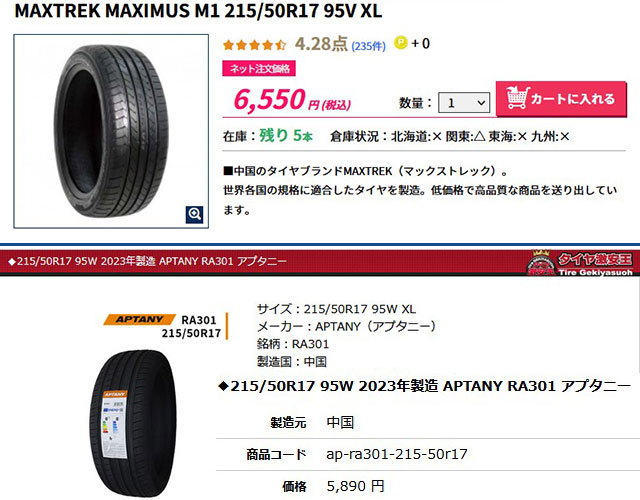The image size is (640, 500).
Task: Click the red APTANY RA301 header banner
Action: click(320, 261)
